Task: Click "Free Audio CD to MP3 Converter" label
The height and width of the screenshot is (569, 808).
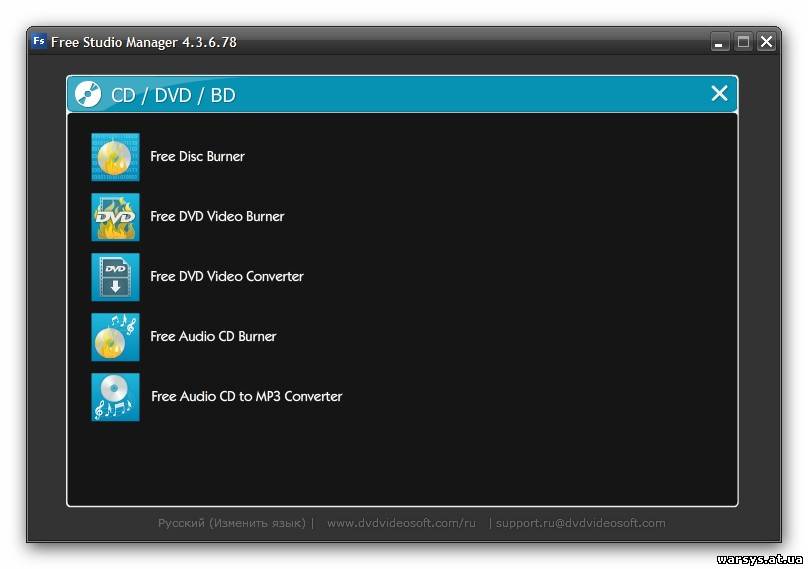Action: coord(247,396)
